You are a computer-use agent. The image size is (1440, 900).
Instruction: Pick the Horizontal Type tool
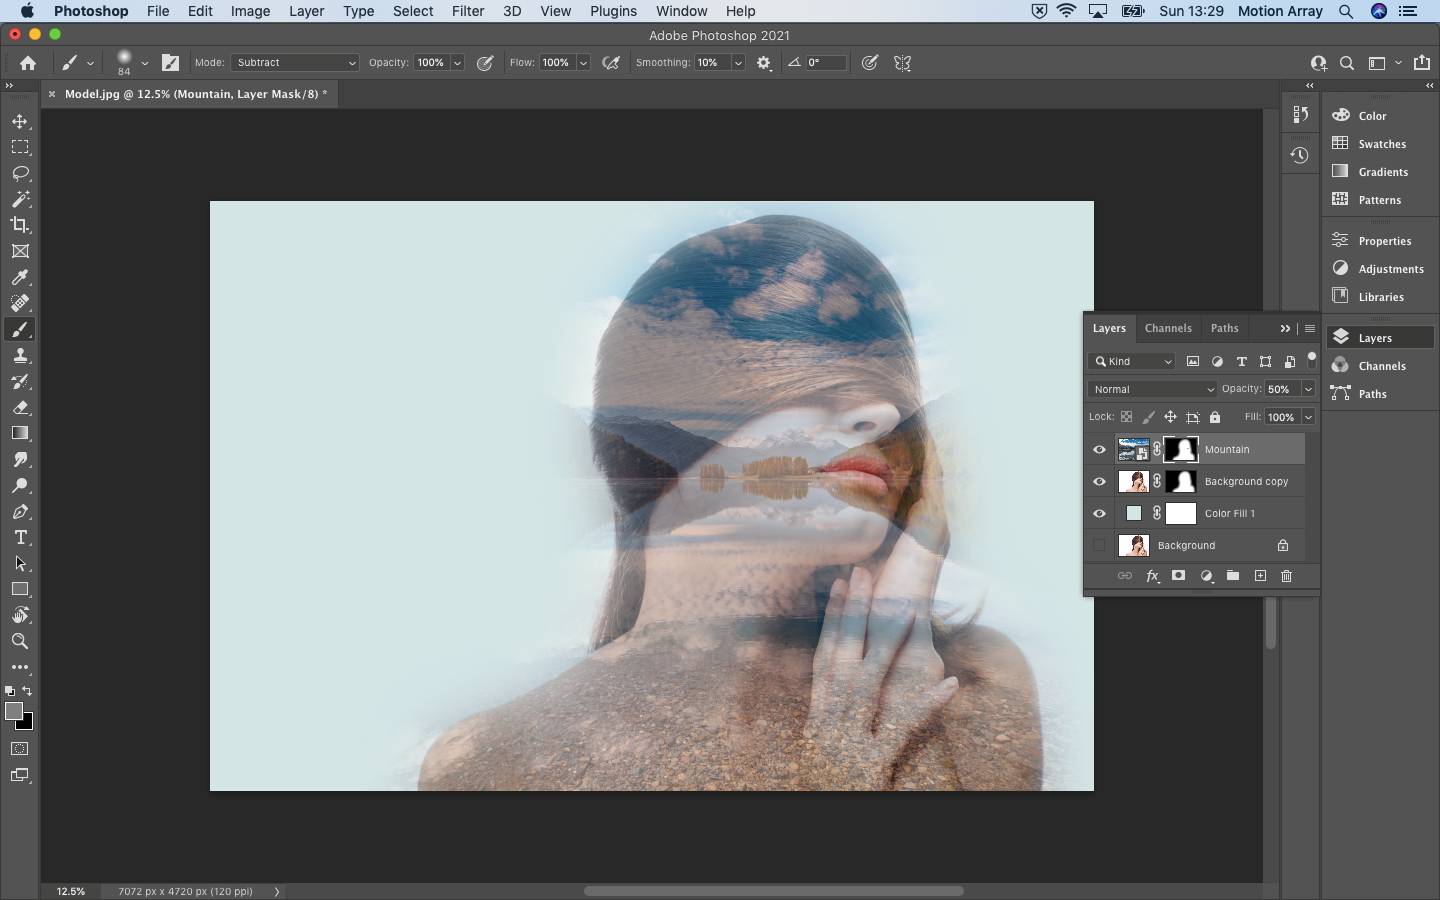(20, 537)
